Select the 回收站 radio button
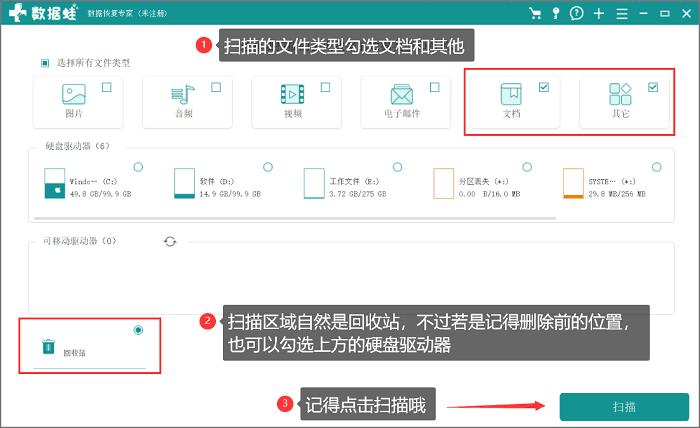Image resolution: width=700 pixels, height=428 pixels. click(138, 330)
